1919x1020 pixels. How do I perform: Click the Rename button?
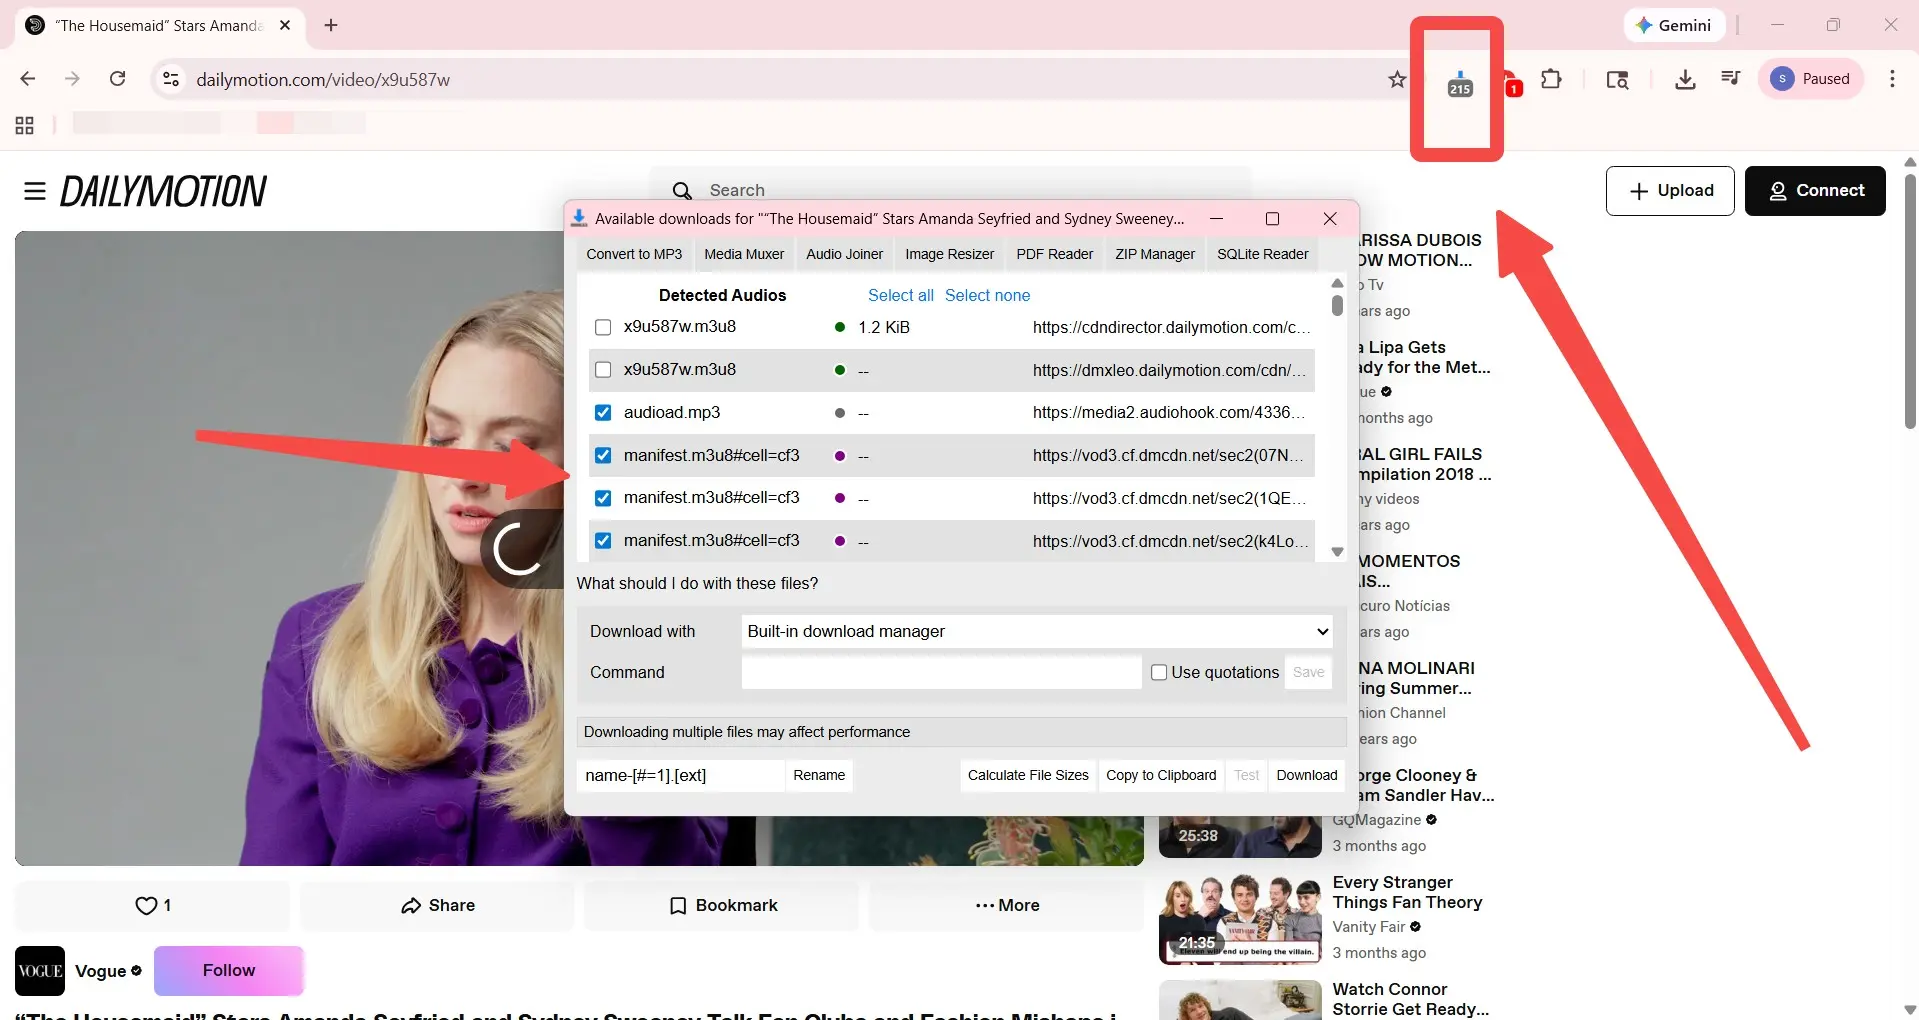tap(819, 775)
